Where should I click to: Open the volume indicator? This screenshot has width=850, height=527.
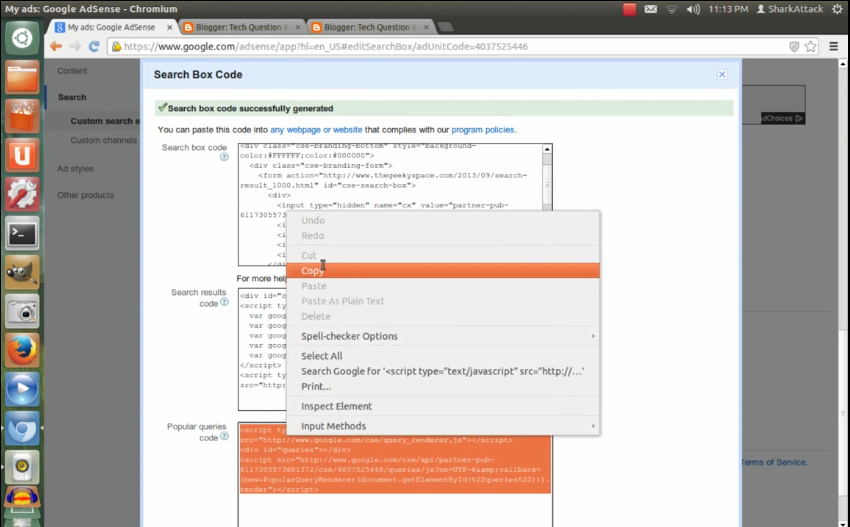(693, 9)
